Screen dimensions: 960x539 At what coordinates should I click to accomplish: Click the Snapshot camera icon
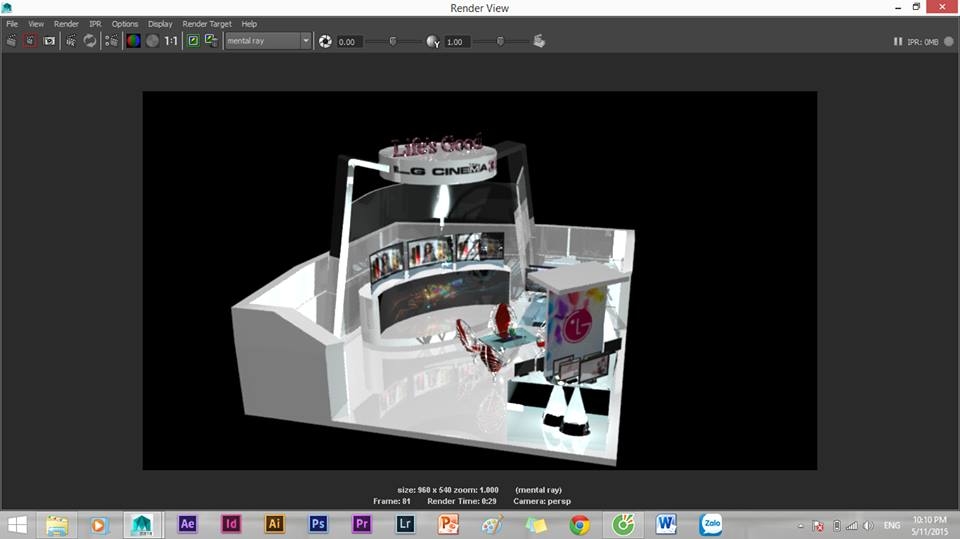coord(50,41)
